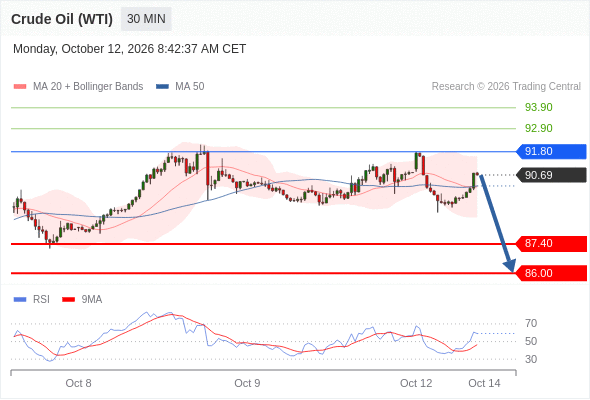
Task: Click the 30 MIN timeframe badge
Action: coord(146,19)
